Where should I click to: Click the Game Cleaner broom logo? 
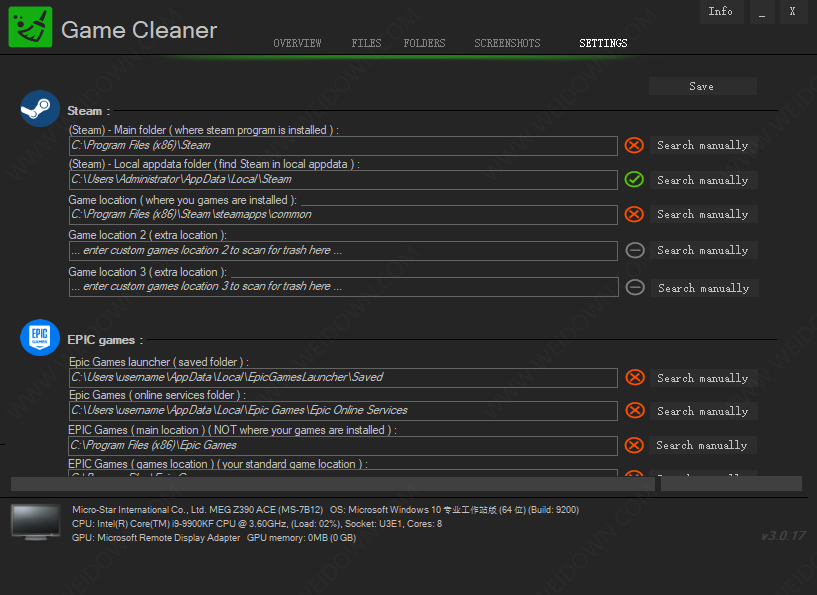pyautogui.click(x=30, y=27)
